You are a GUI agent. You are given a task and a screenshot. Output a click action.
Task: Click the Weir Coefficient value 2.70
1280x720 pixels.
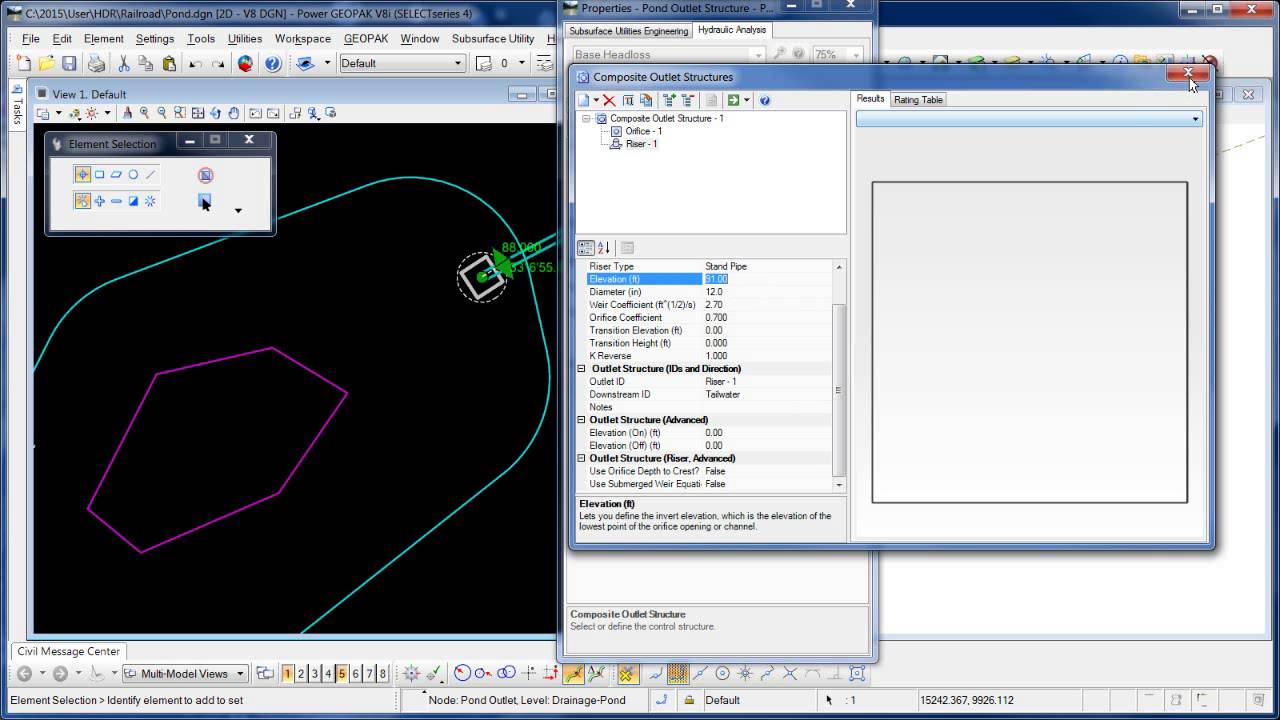coord(767,305)
